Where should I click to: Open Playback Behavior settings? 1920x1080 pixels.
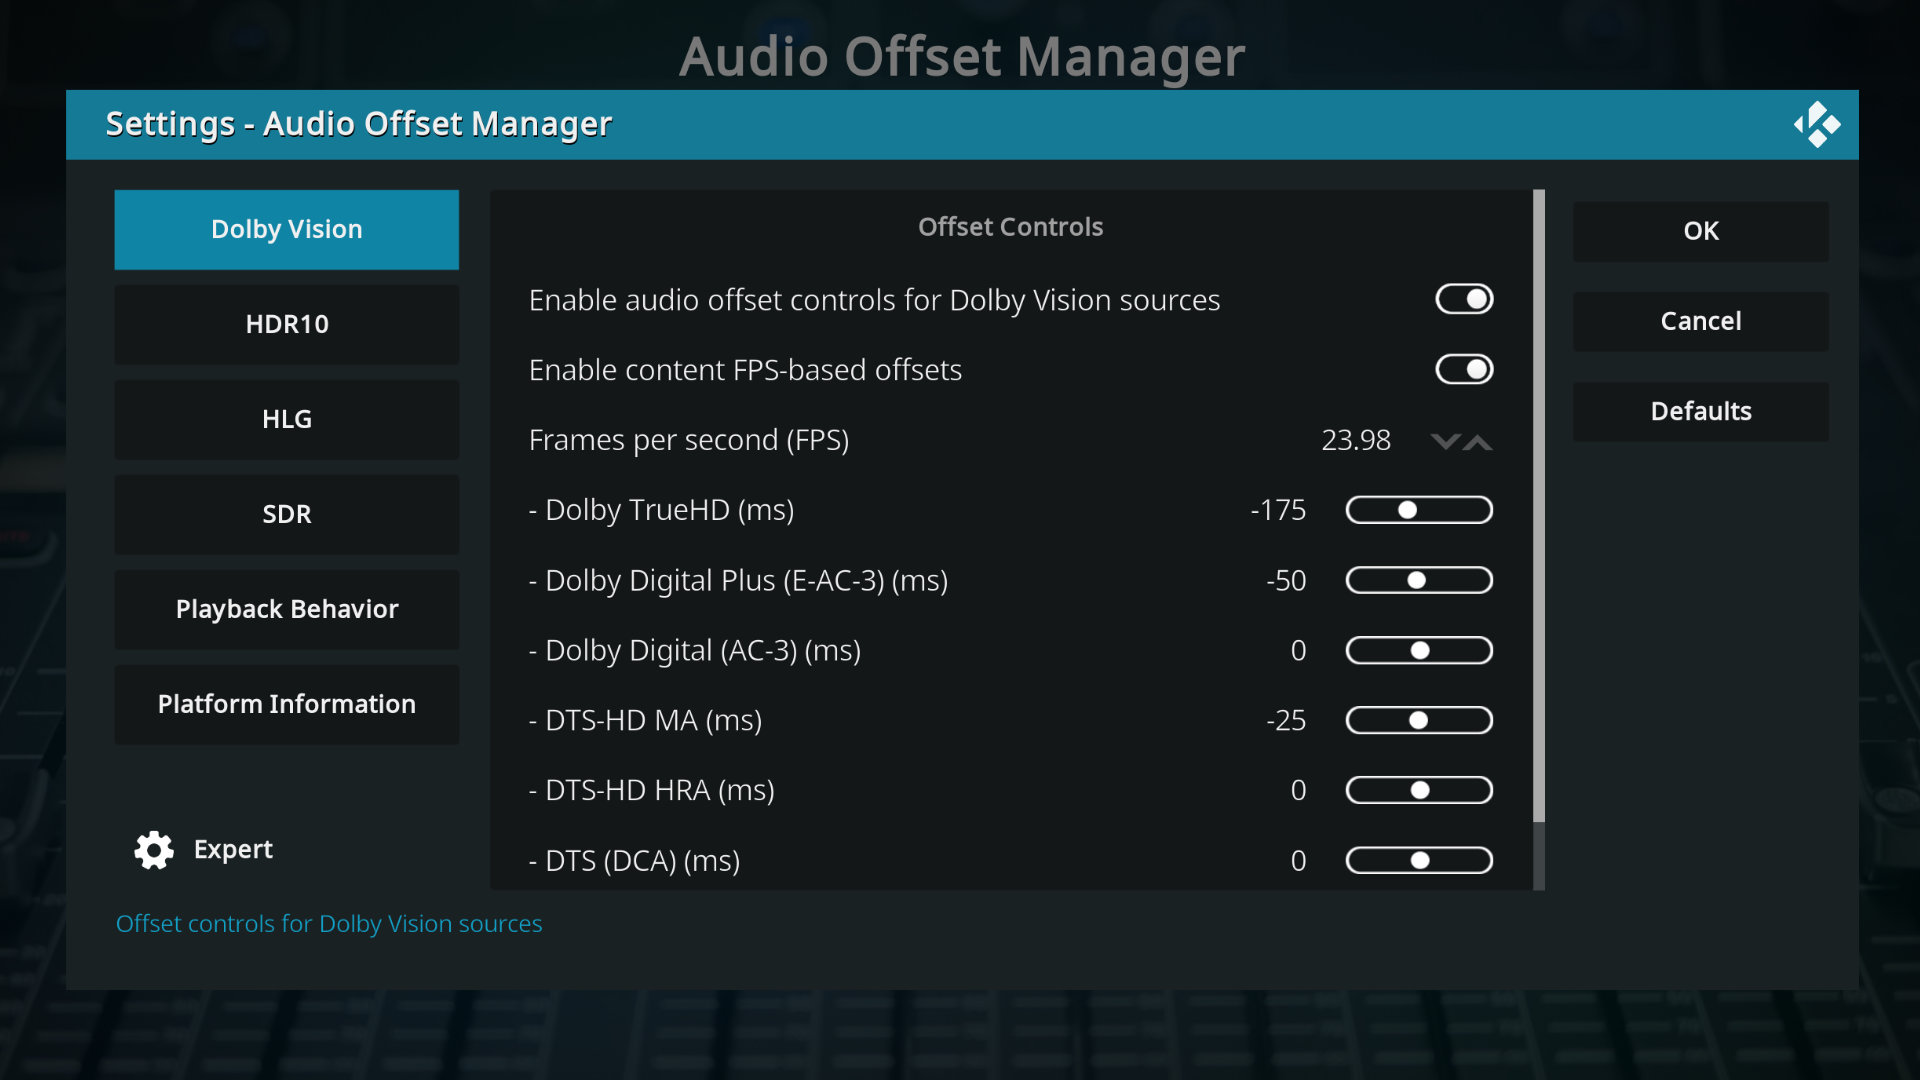[x=287, y=609]
